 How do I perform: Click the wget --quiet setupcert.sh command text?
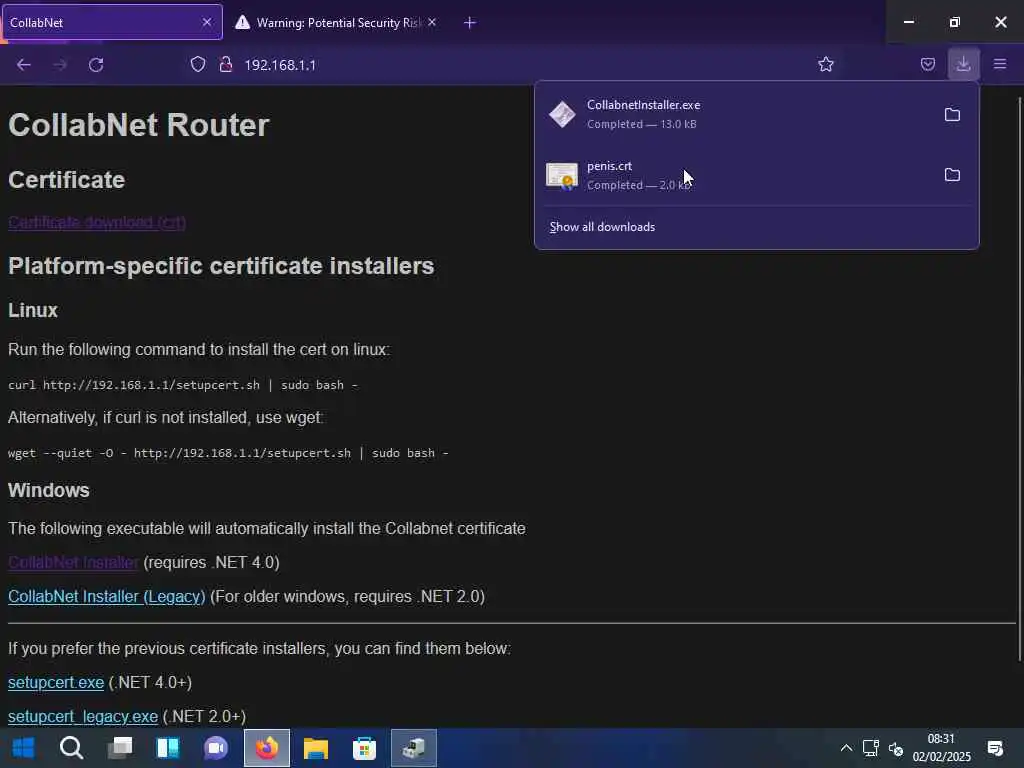pyautogui.click(x=228, y=453)
